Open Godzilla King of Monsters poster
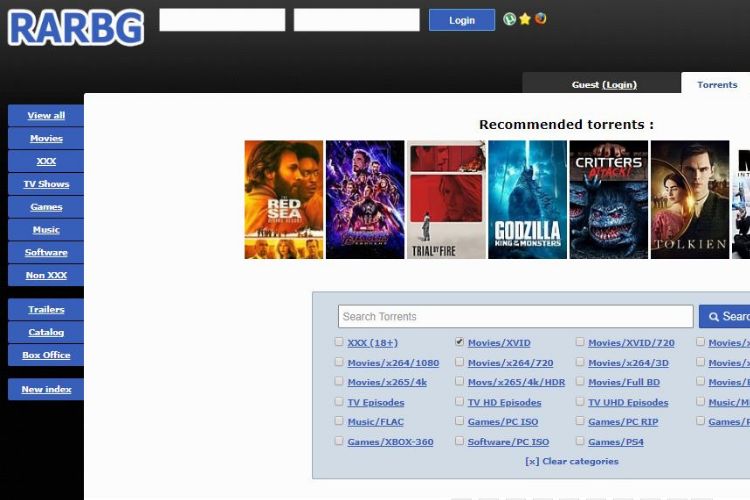Viewport: 750px width, 500px height. point(528,200)
